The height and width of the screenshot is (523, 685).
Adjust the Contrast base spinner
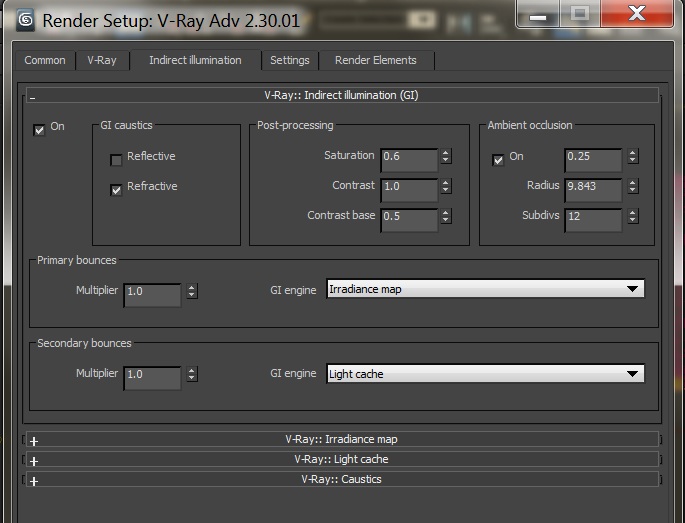[x=446, y=216]
